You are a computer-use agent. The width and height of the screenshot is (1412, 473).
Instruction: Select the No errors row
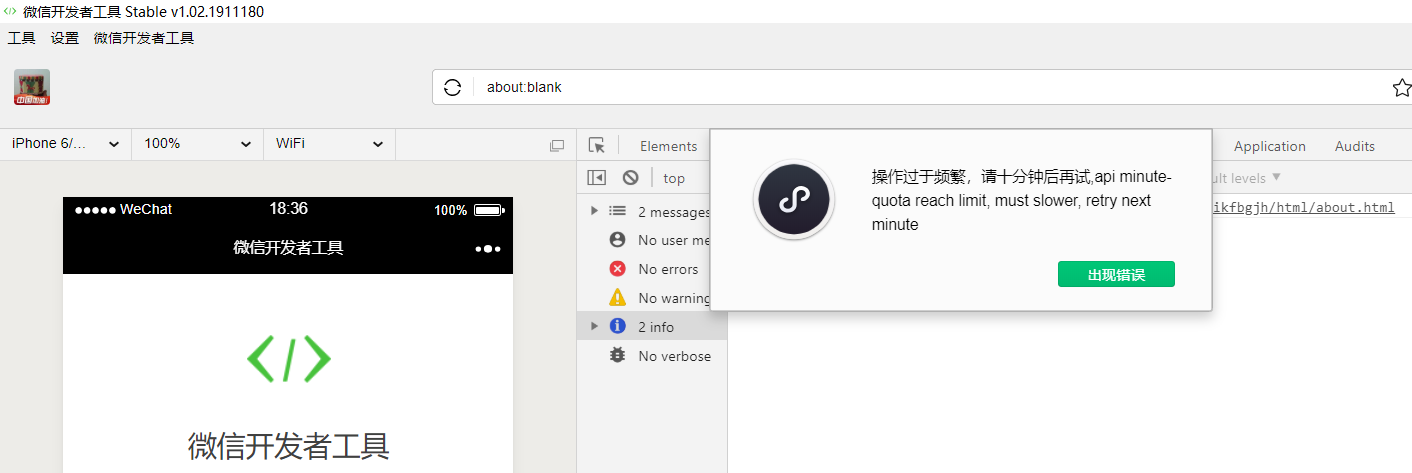pyautogui.click(x=652, y=269)
